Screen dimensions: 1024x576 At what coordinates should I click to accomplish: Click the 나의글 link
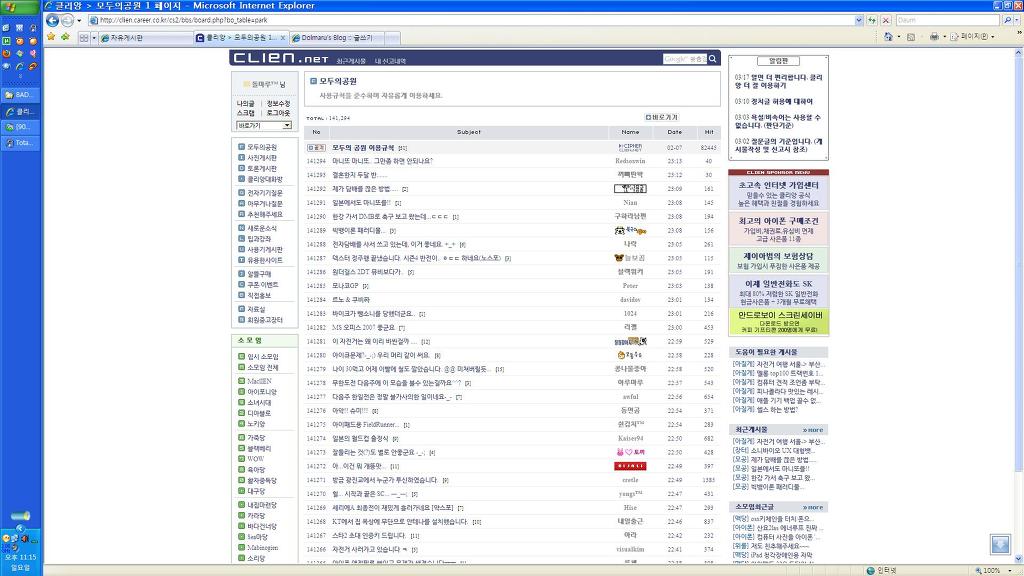[x=246, y=104]
